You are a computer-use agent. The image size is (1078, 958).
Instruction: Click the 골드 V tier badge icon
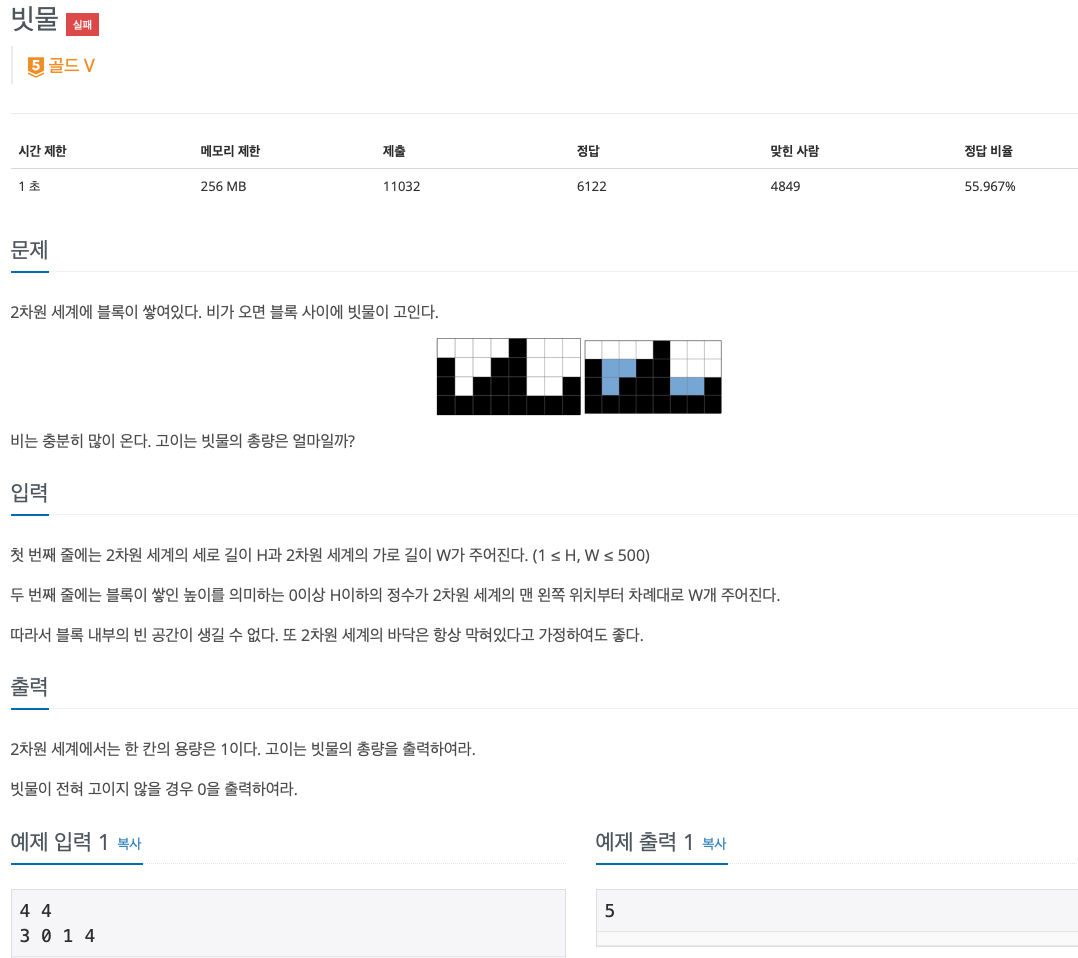[x=36, y=67]
